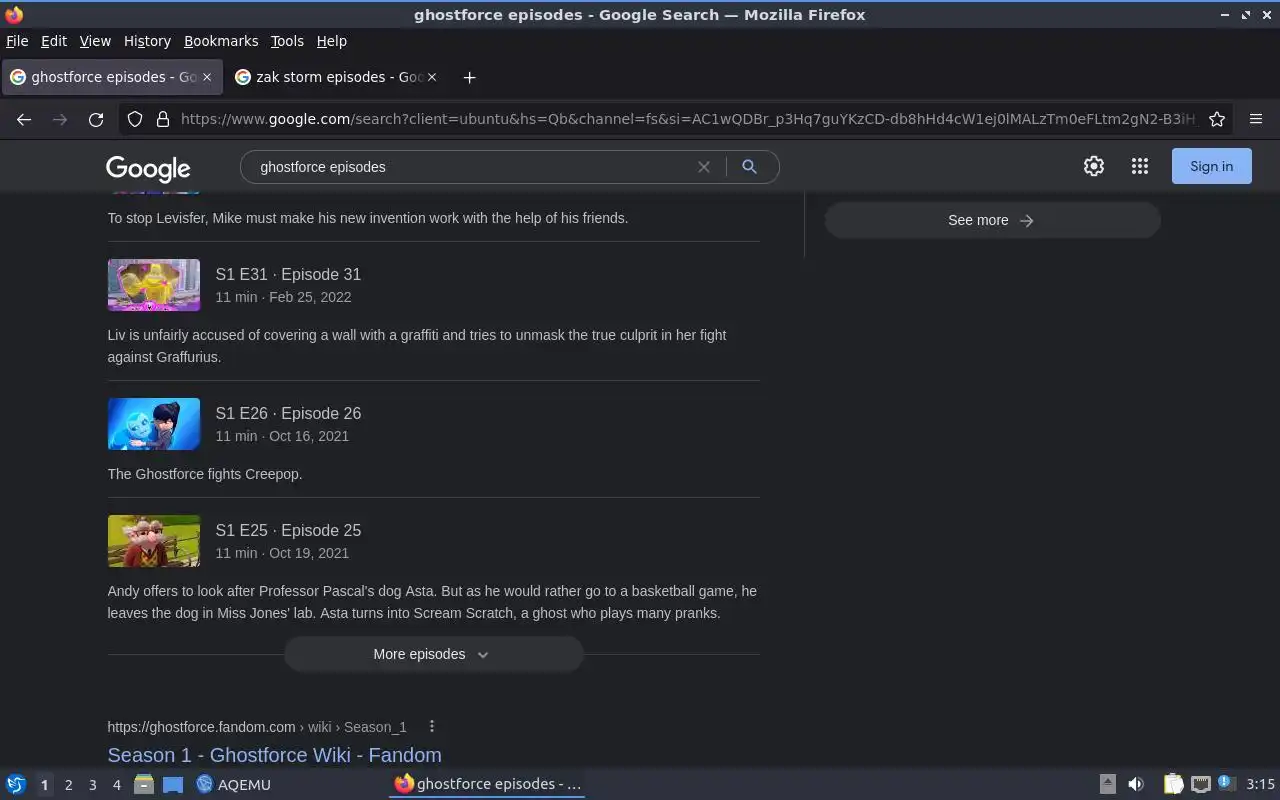1280x800 pixels.
Task: Open Season 1 - Ghostforce Wiki link
Action: click(274, 755)
